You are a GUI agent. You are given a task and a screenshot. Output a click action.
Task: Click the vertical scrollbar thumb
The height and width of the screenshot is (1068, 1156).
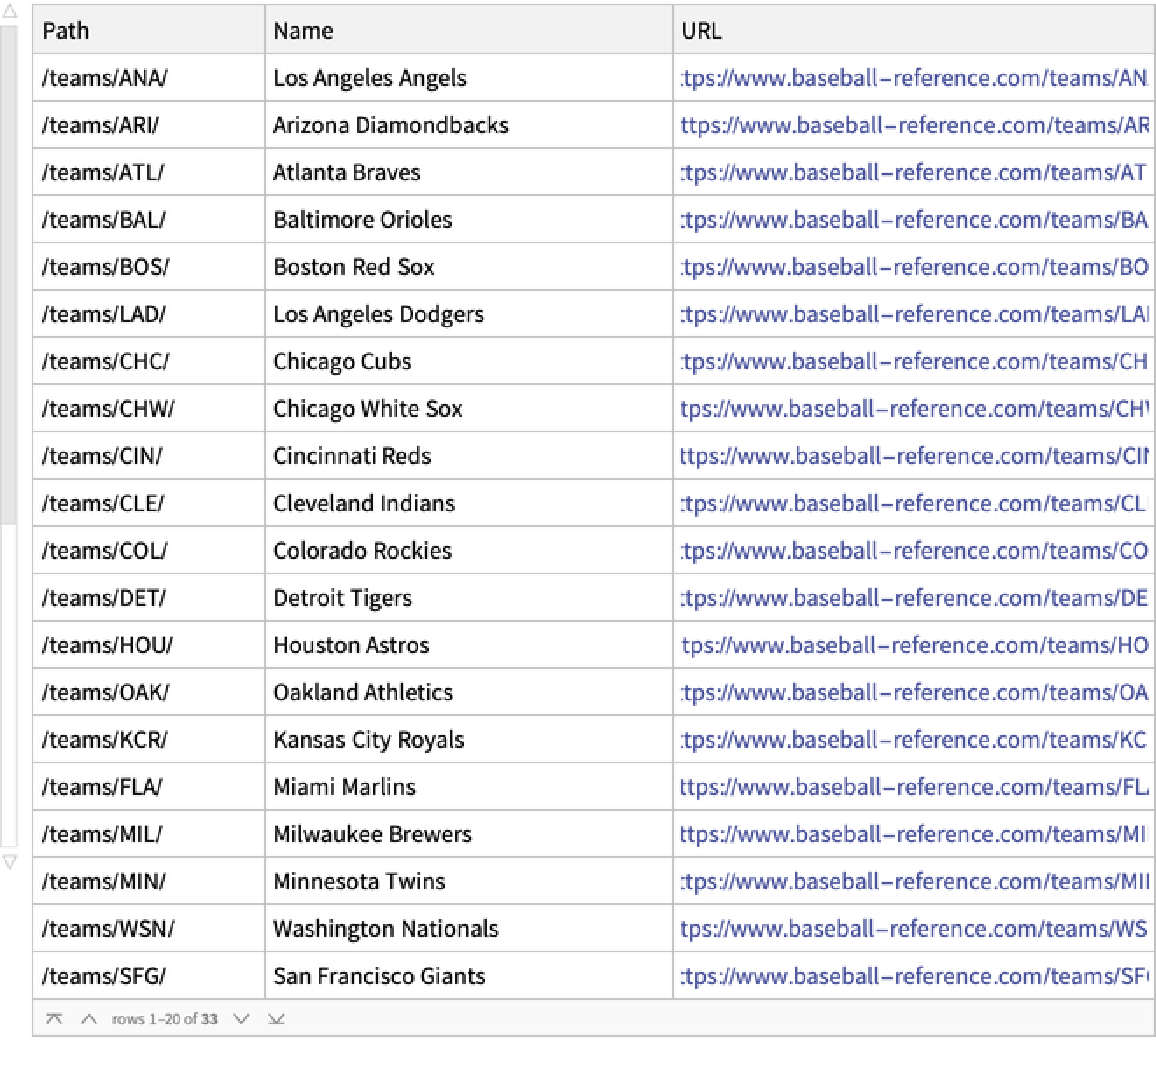click(x=9, y=275)
